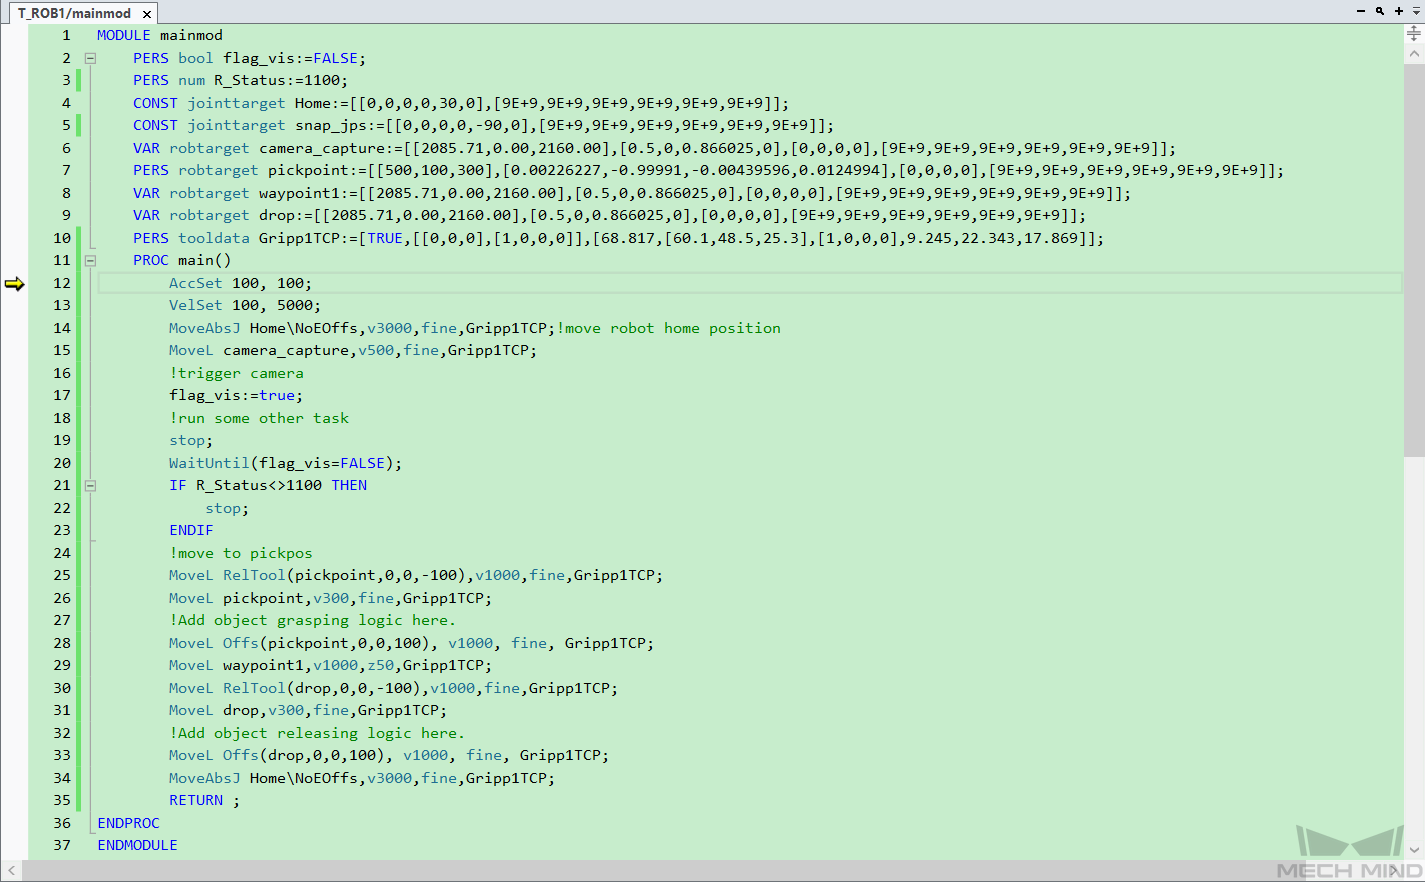Click 'WaitUntil(flag_vis=FALSE);' instruction
Screen dimensions: 1425x882
286,463
